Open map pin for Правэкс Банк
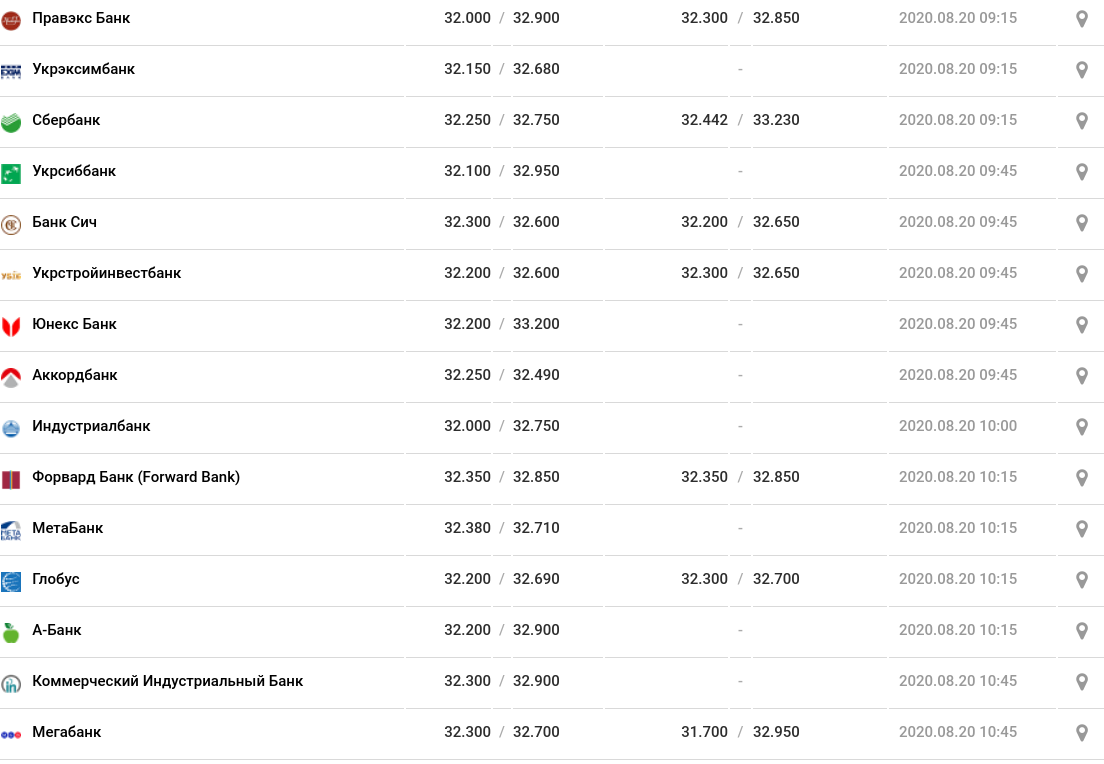The height and width of the screenshot is (764, 1104). pyautogui.click(x=1082, y=19)
